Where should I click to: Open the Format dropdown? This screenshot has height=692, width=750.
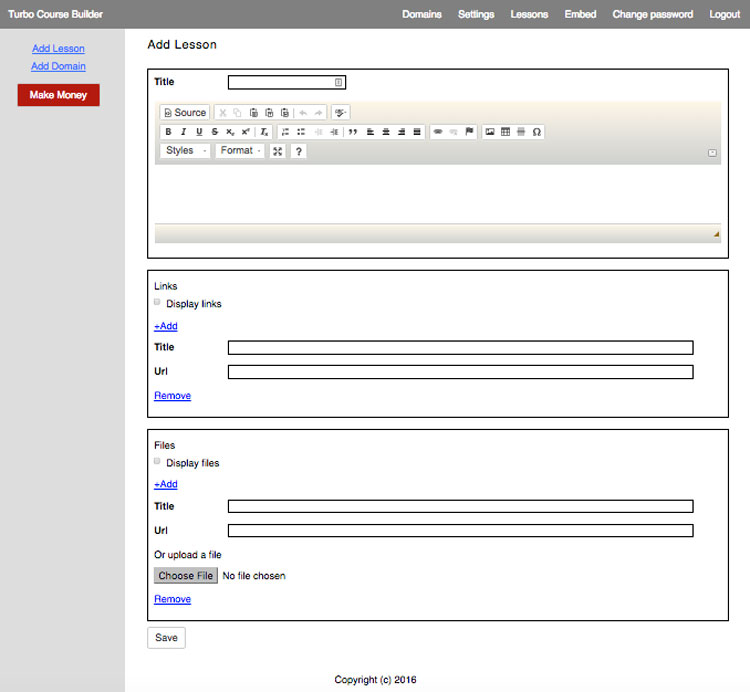pyautogui.click(x=240, y=151)
